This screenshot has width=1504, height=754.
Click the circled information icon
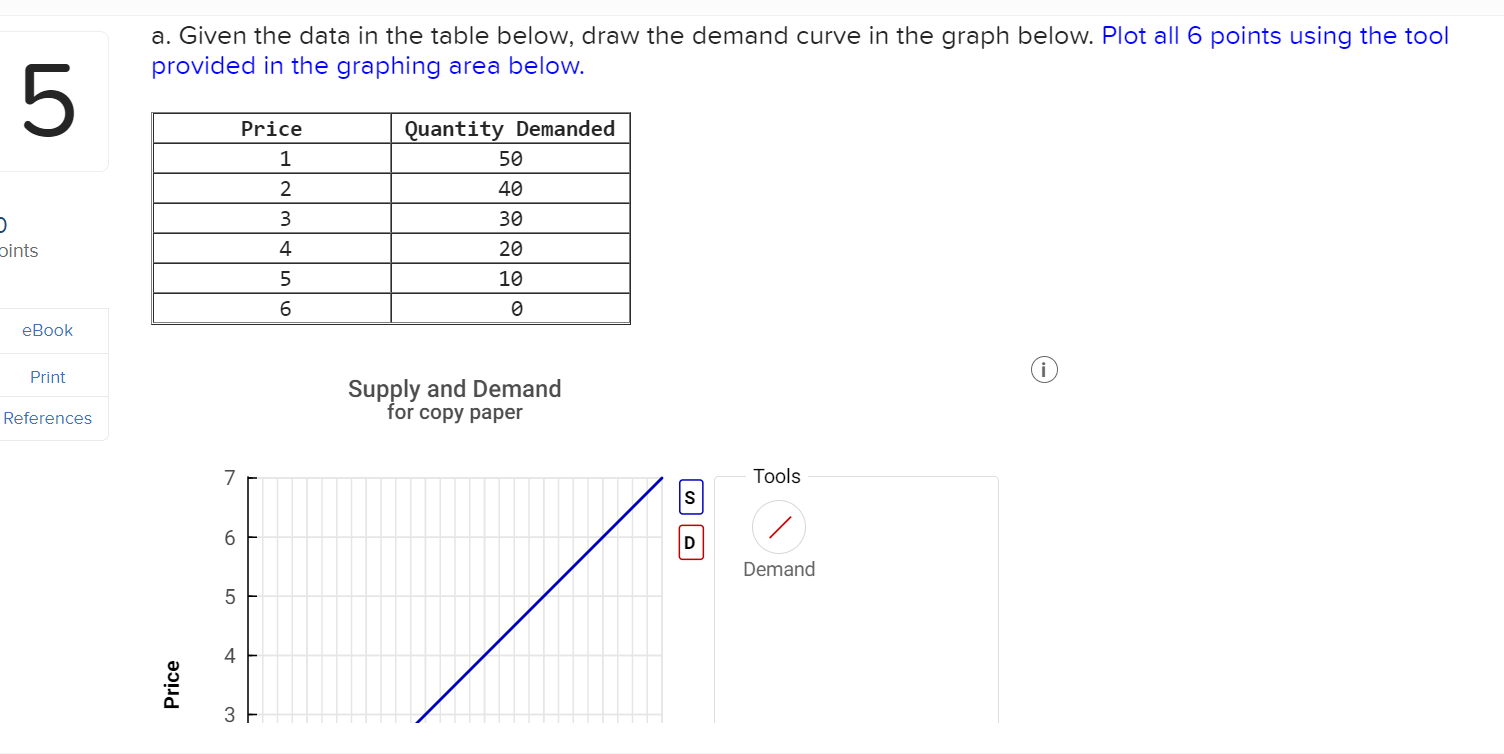coord(1043,369)
